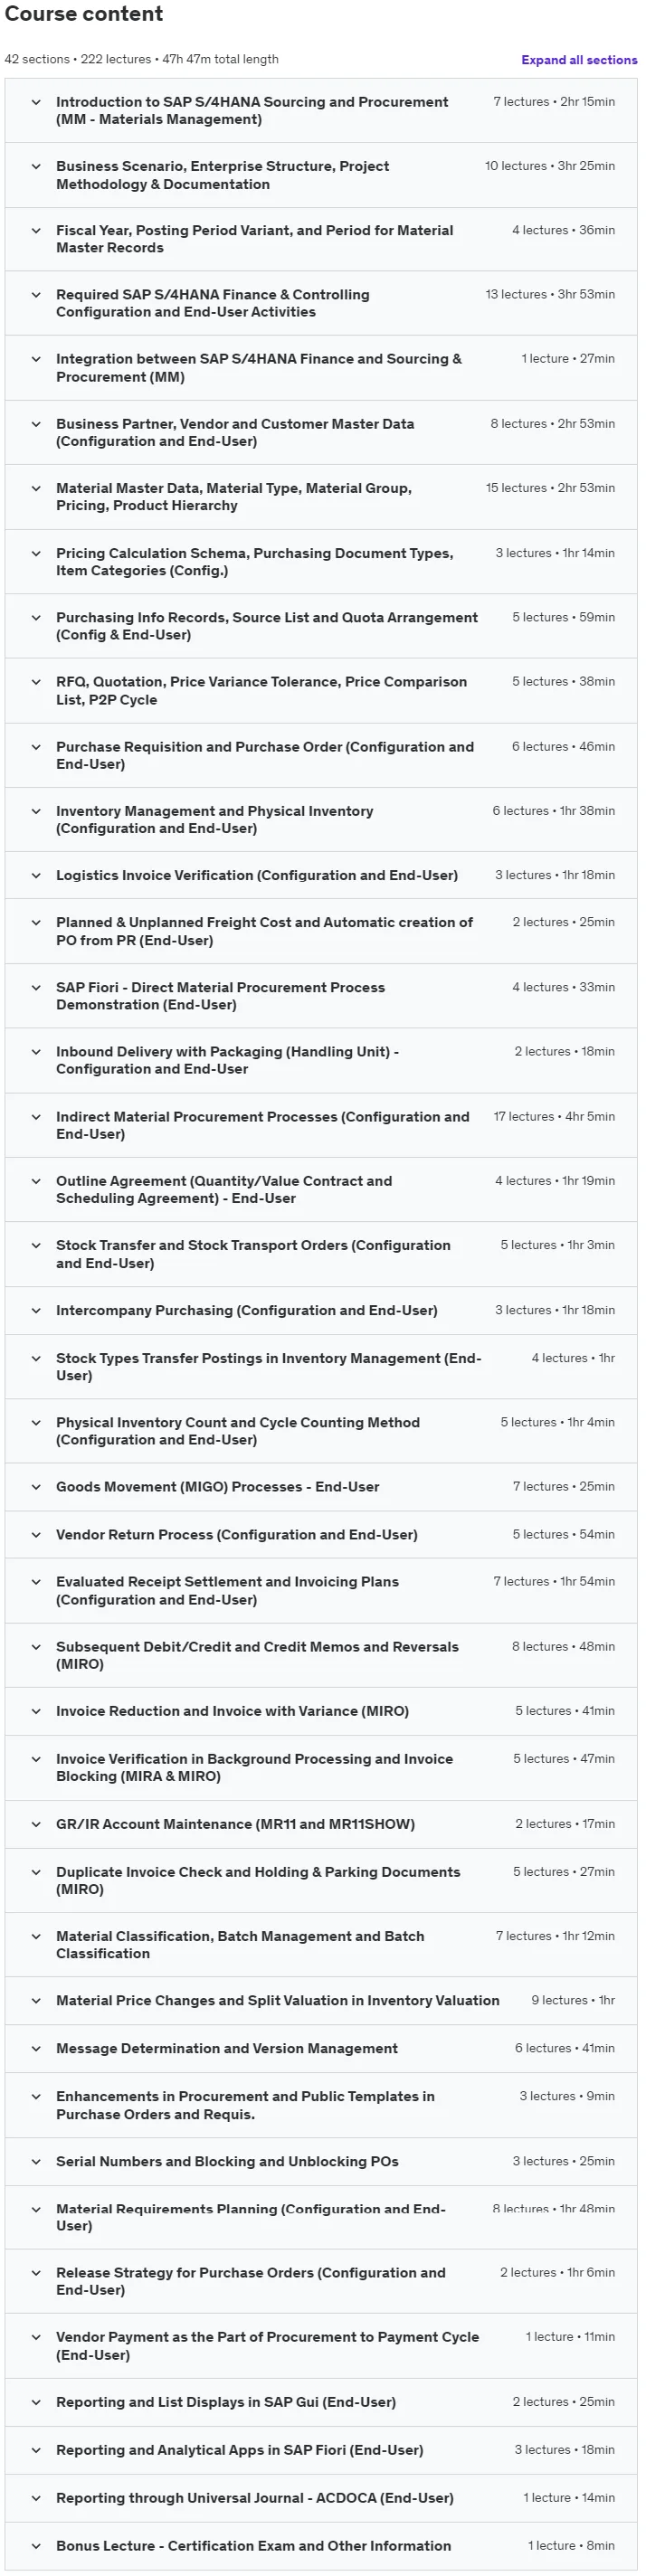Expand the Pricing Calculation Schema section chevron

[x=36, y=553]
